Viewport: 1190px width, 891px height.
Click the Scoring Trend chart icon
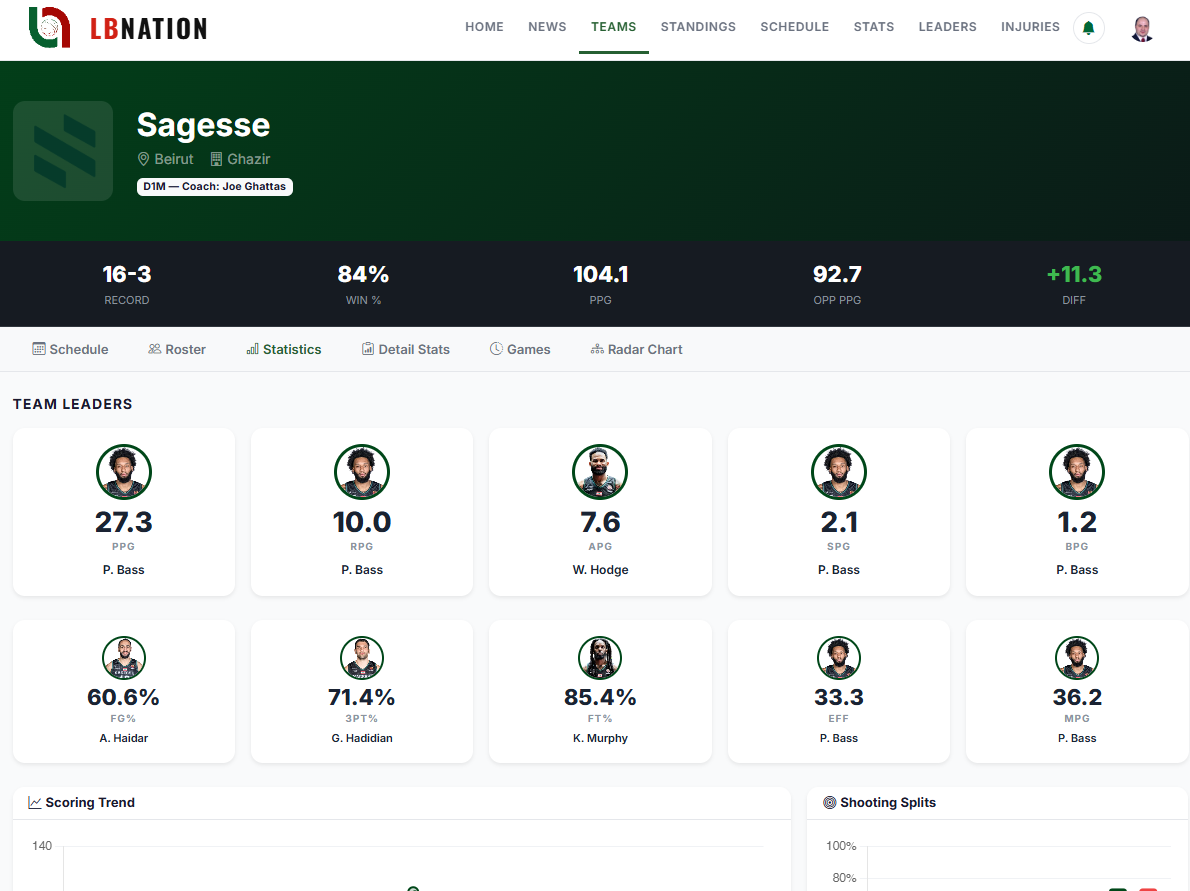click(x=35, y=802)
